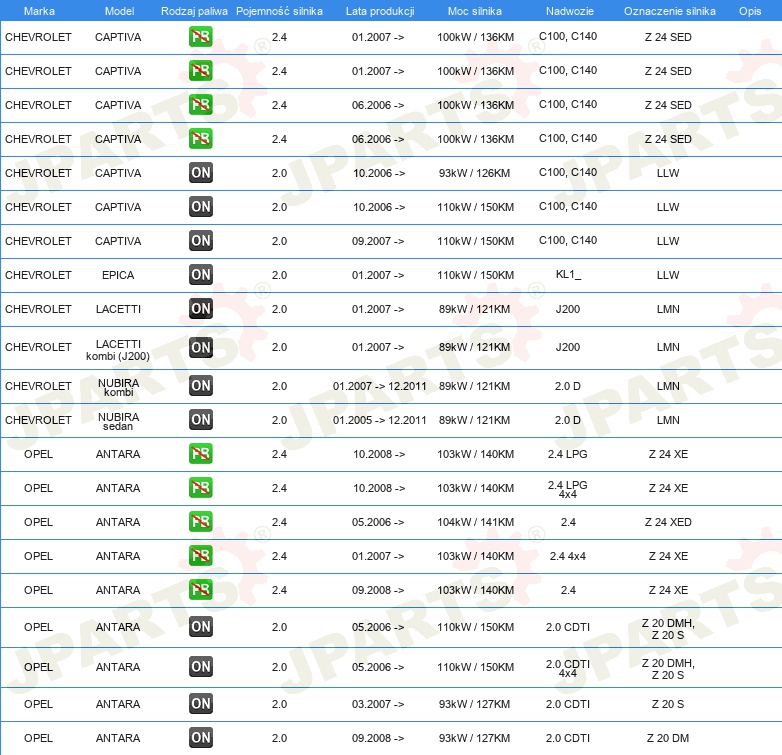The image size is (782, 755).
Task: Click the 2.0 capacity cell in the EPICA row
Action: pos(279,275)
